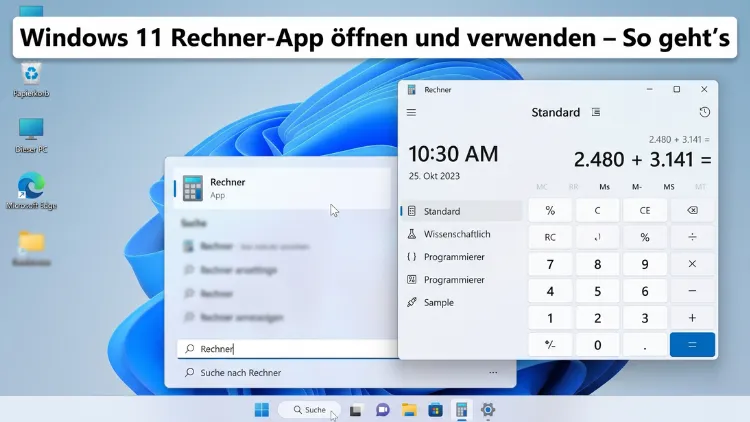Click the flask icon beside Wissenschaftlich

click(411, 234)
